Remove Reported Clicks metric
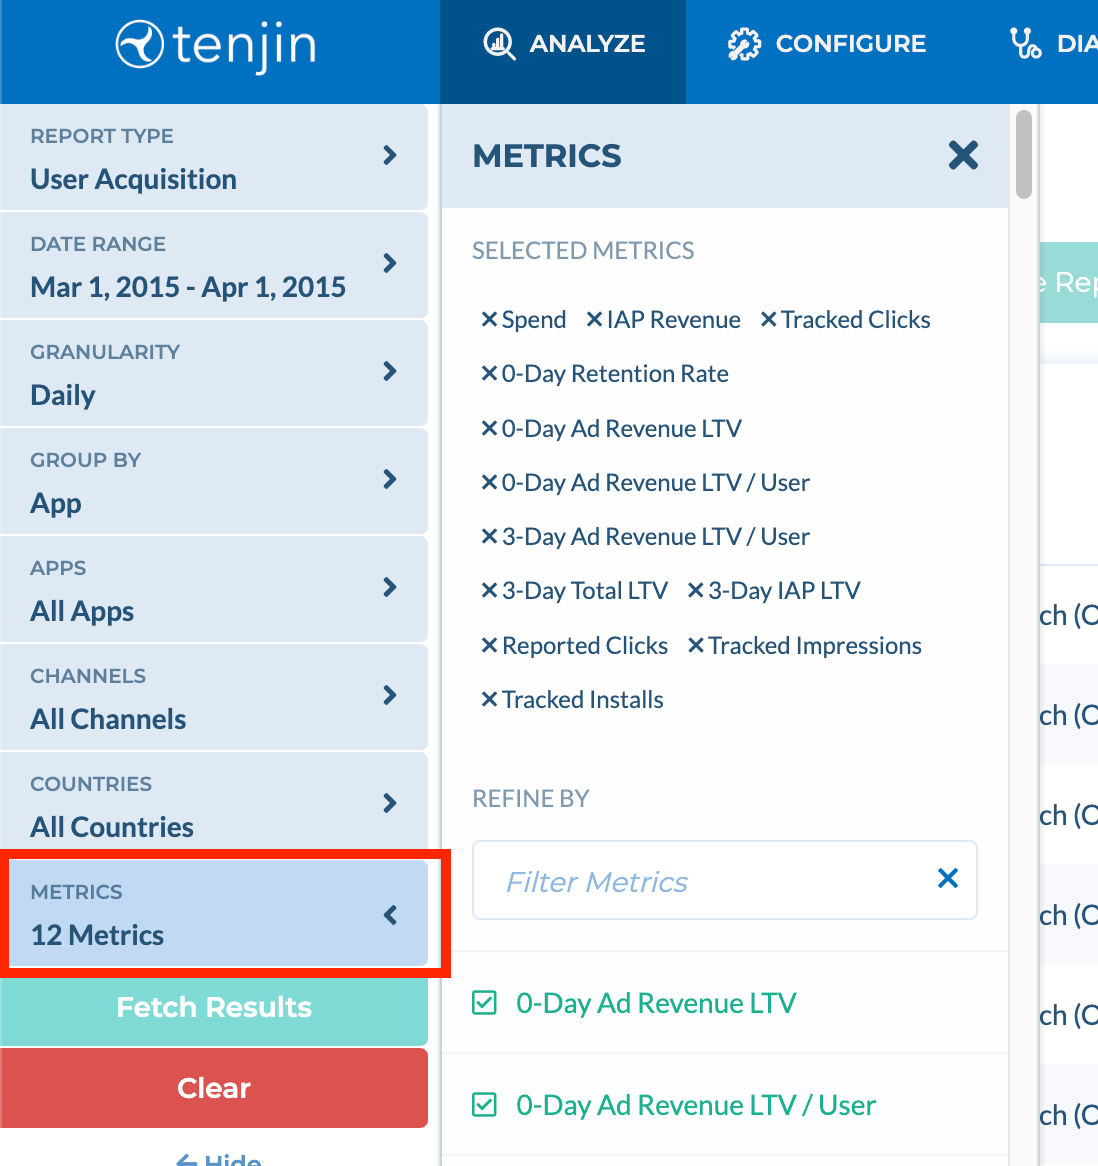The height and width of the screenshot is (1166, 1098). click(488, 645)
